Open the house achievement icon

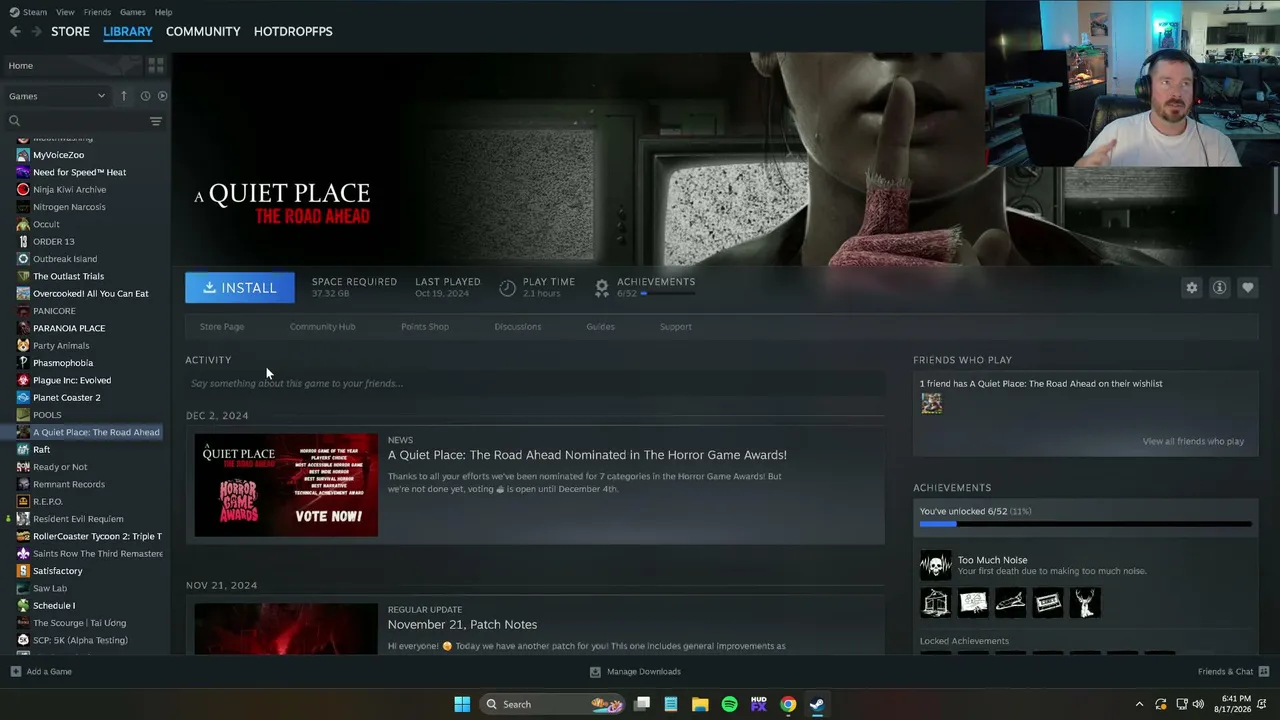(936, 602)
